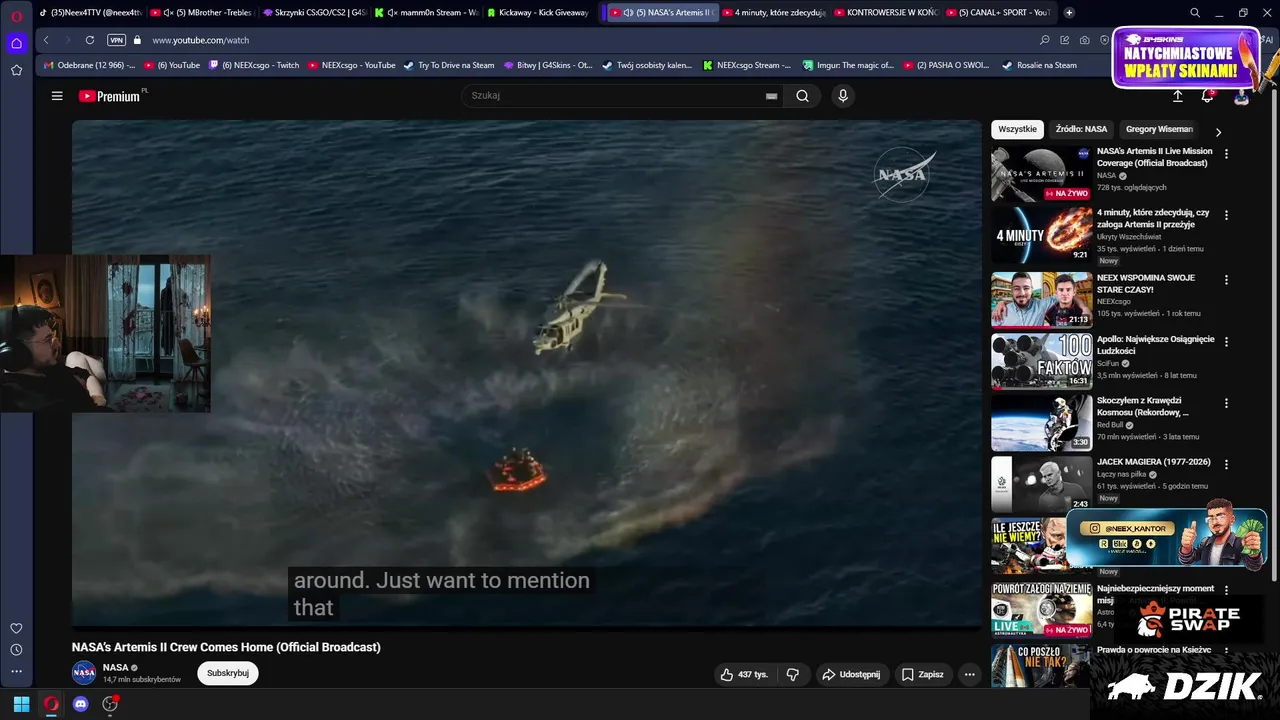The image size is (1280, 720).
Task: Open the Opera menu logo button
Action: pos(16,15)
